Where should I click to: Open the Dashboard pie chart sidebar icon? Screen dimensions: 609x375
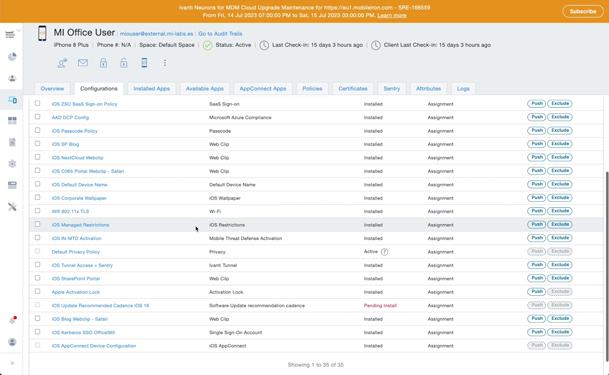point(12,57)
